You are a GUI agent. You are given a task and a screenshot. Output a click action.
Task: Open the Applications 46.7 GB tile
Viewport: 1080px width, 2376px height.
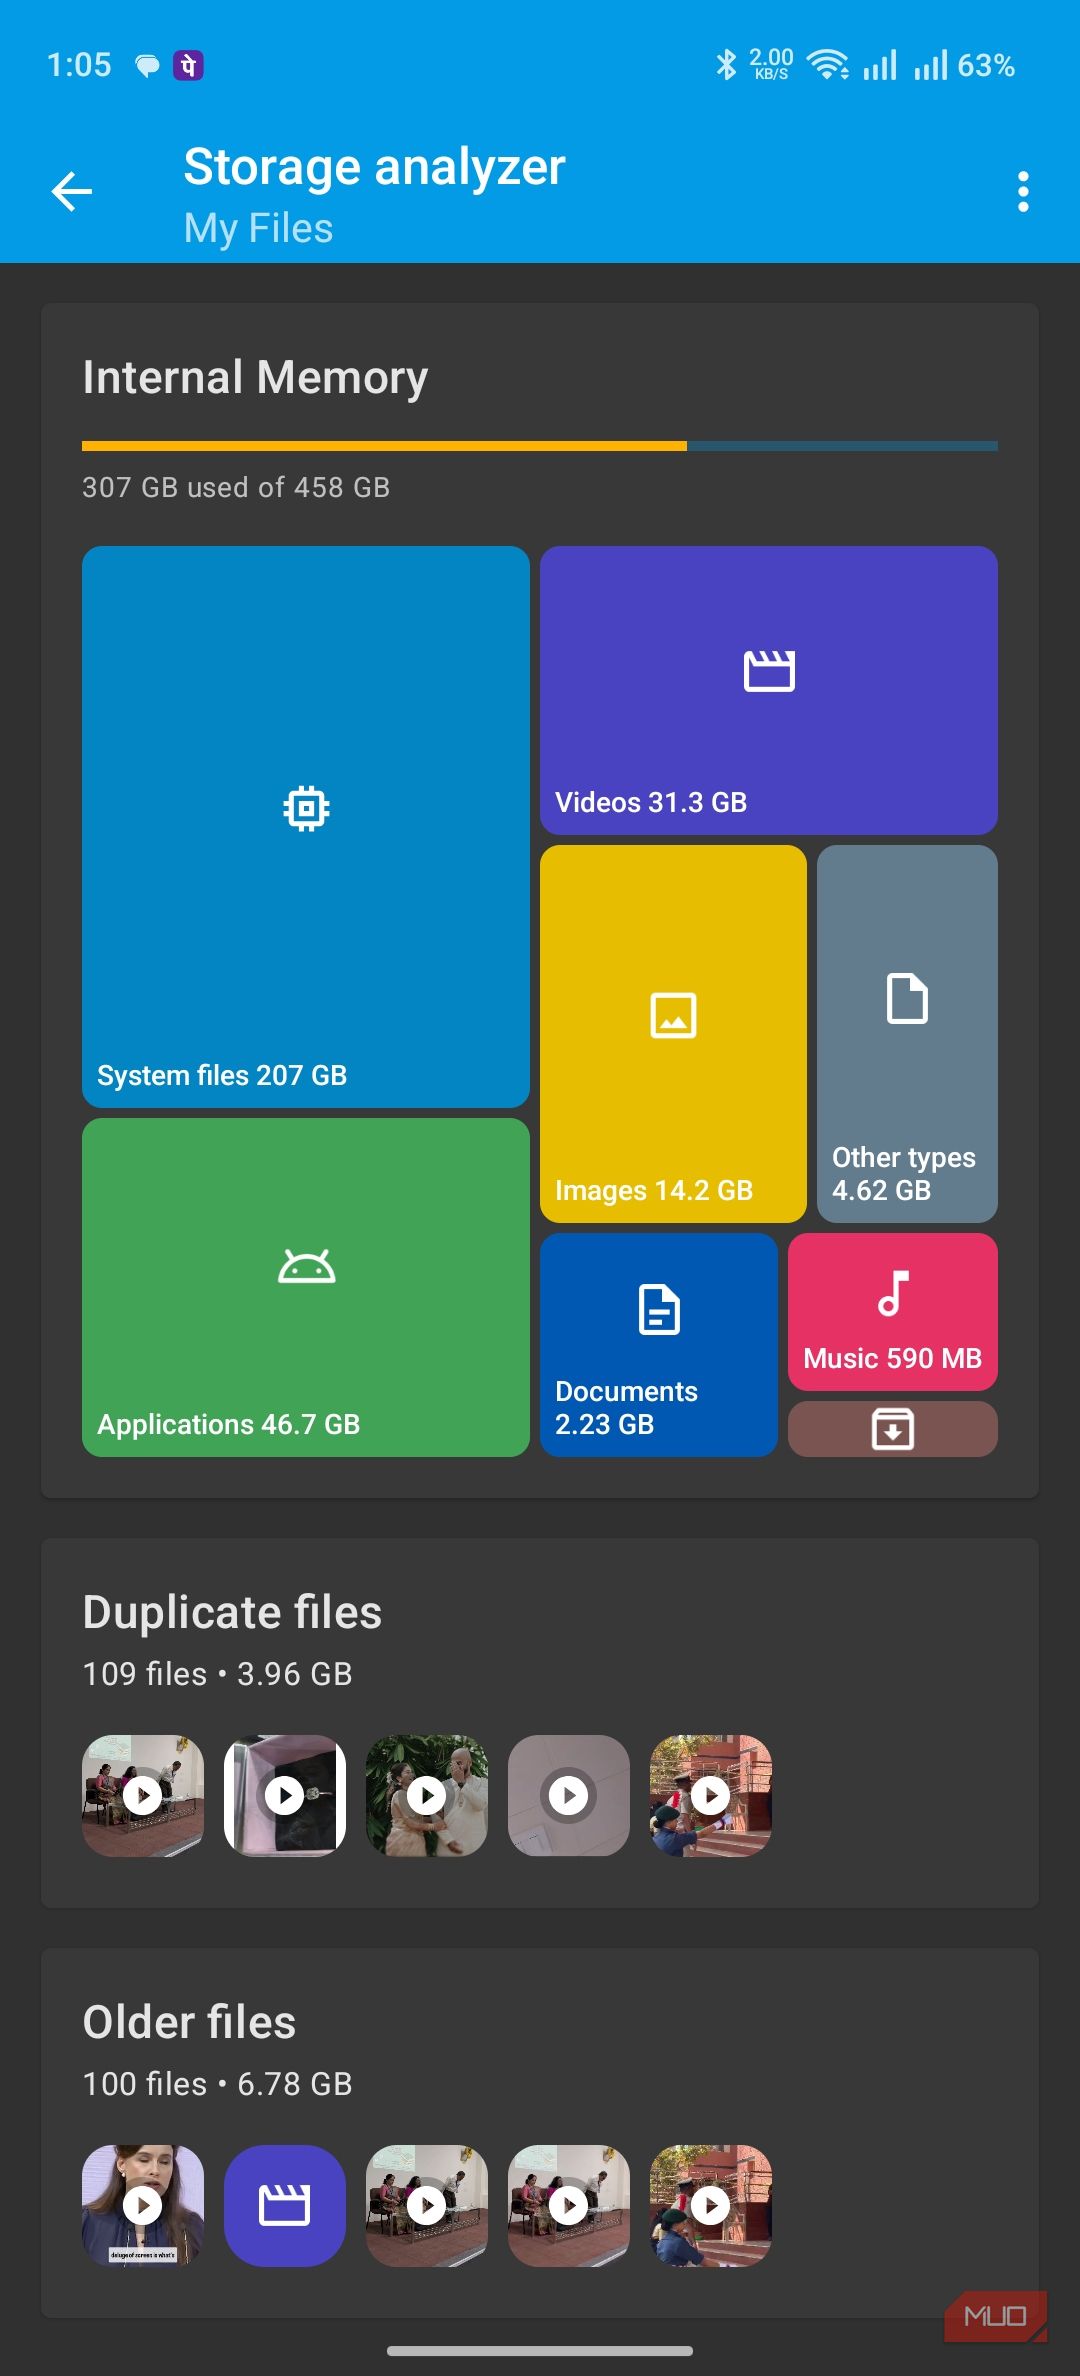(x=306, y=1287)
